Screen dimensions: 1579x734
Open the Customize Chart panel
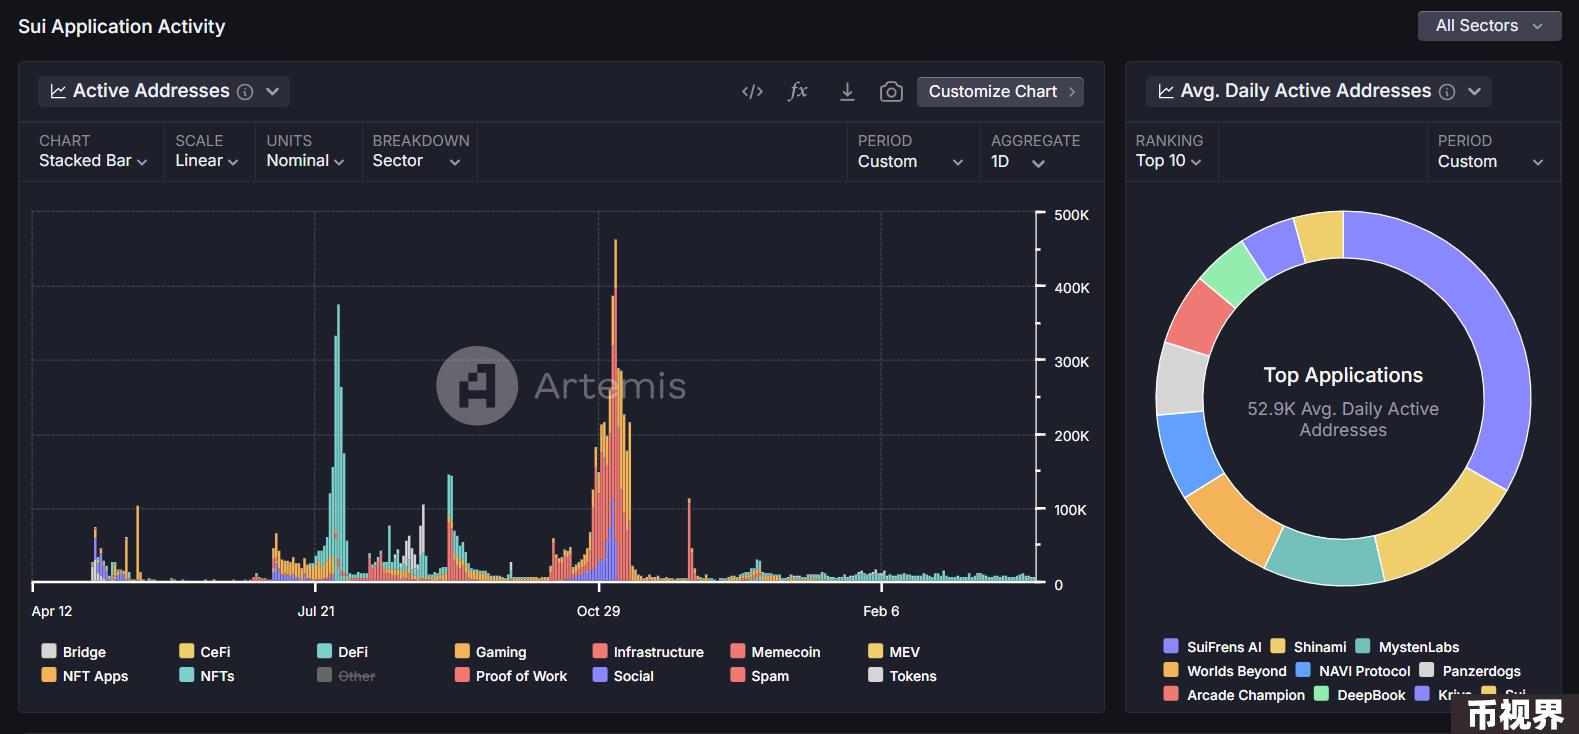[x=1000, y=92]
